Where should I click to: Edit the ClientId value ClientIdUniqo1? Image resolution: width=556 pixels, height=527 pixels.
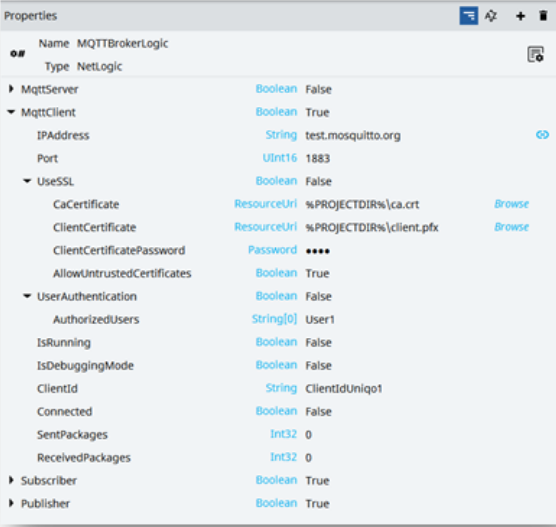[x=344, y=389]
